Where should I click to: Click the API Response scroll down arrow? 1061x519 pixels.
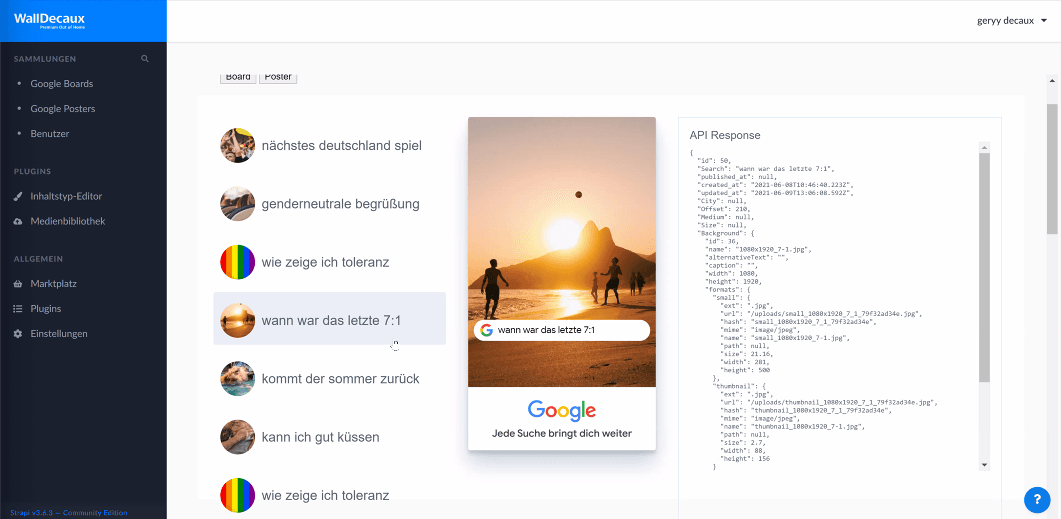tap(985, 465)
